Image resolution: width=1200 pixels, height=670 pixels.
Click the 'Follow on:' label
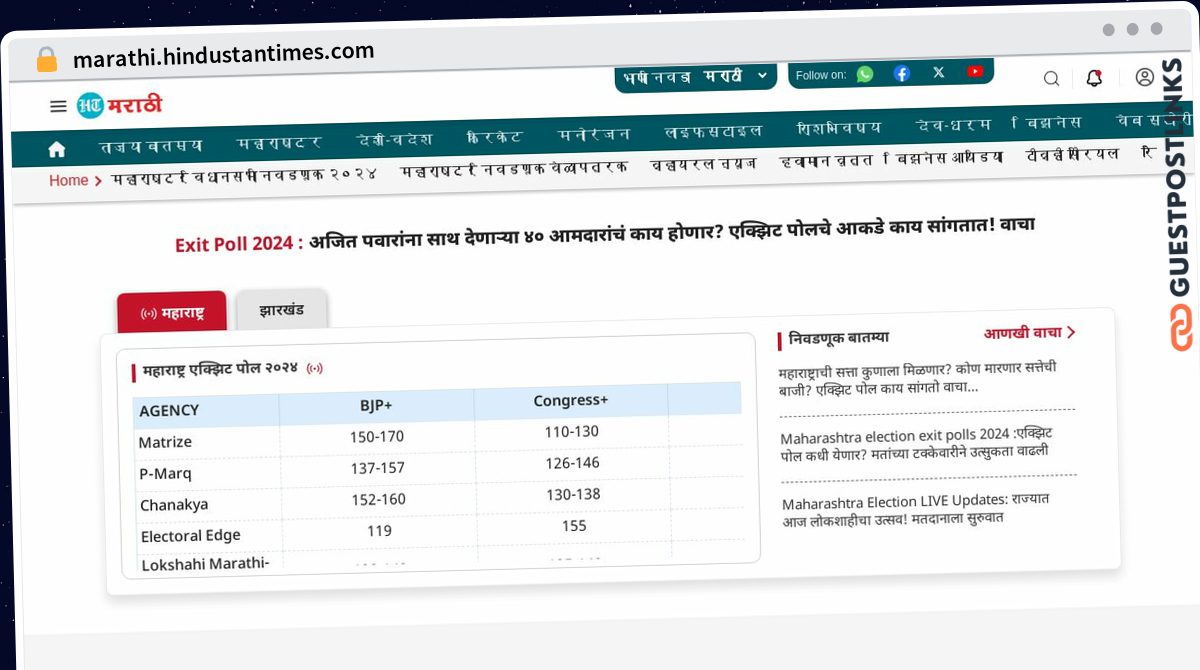point(820,75)
